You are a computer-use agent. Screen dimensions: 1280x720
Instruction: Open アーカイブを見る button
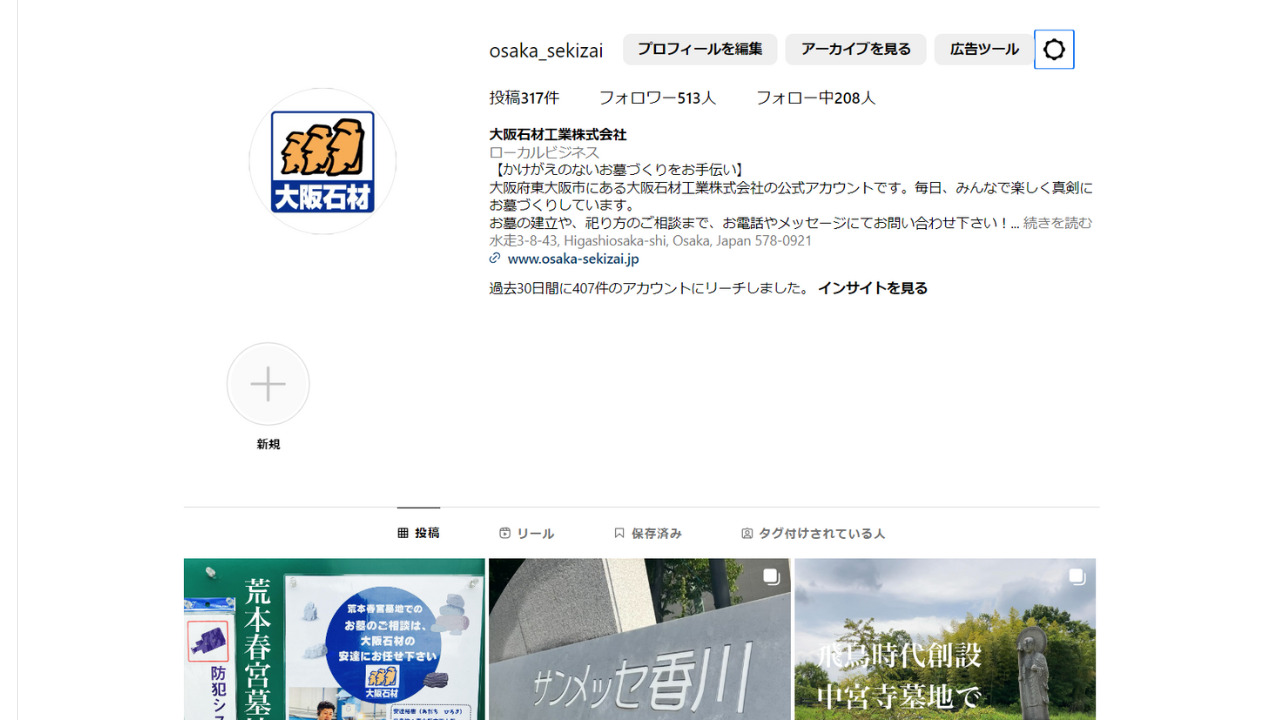pos(856,49)
